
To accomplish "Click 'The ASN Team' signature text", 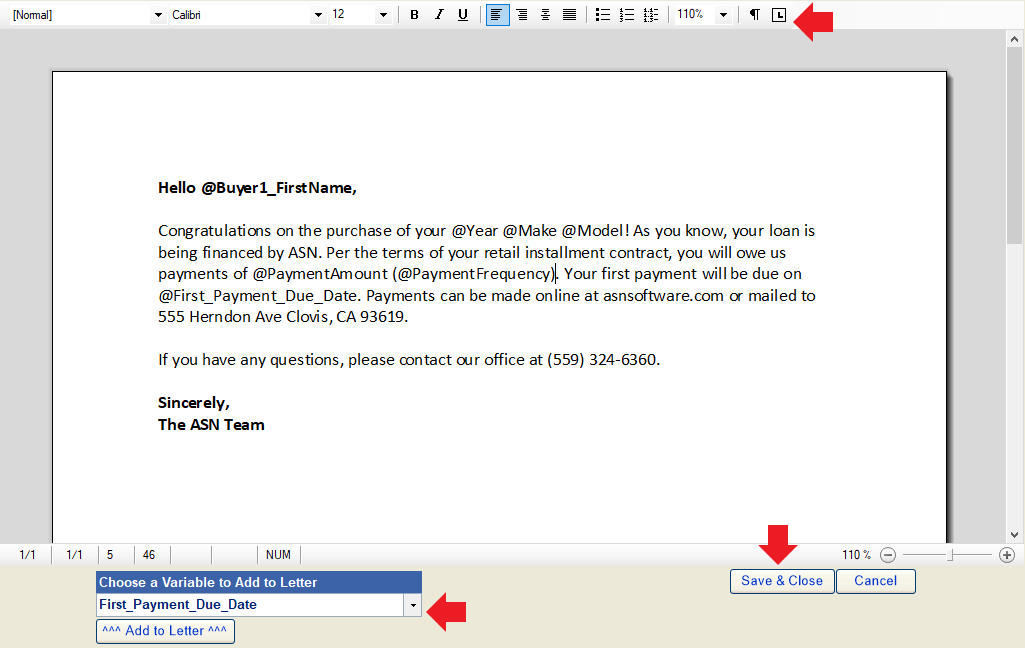I will 211,425.
